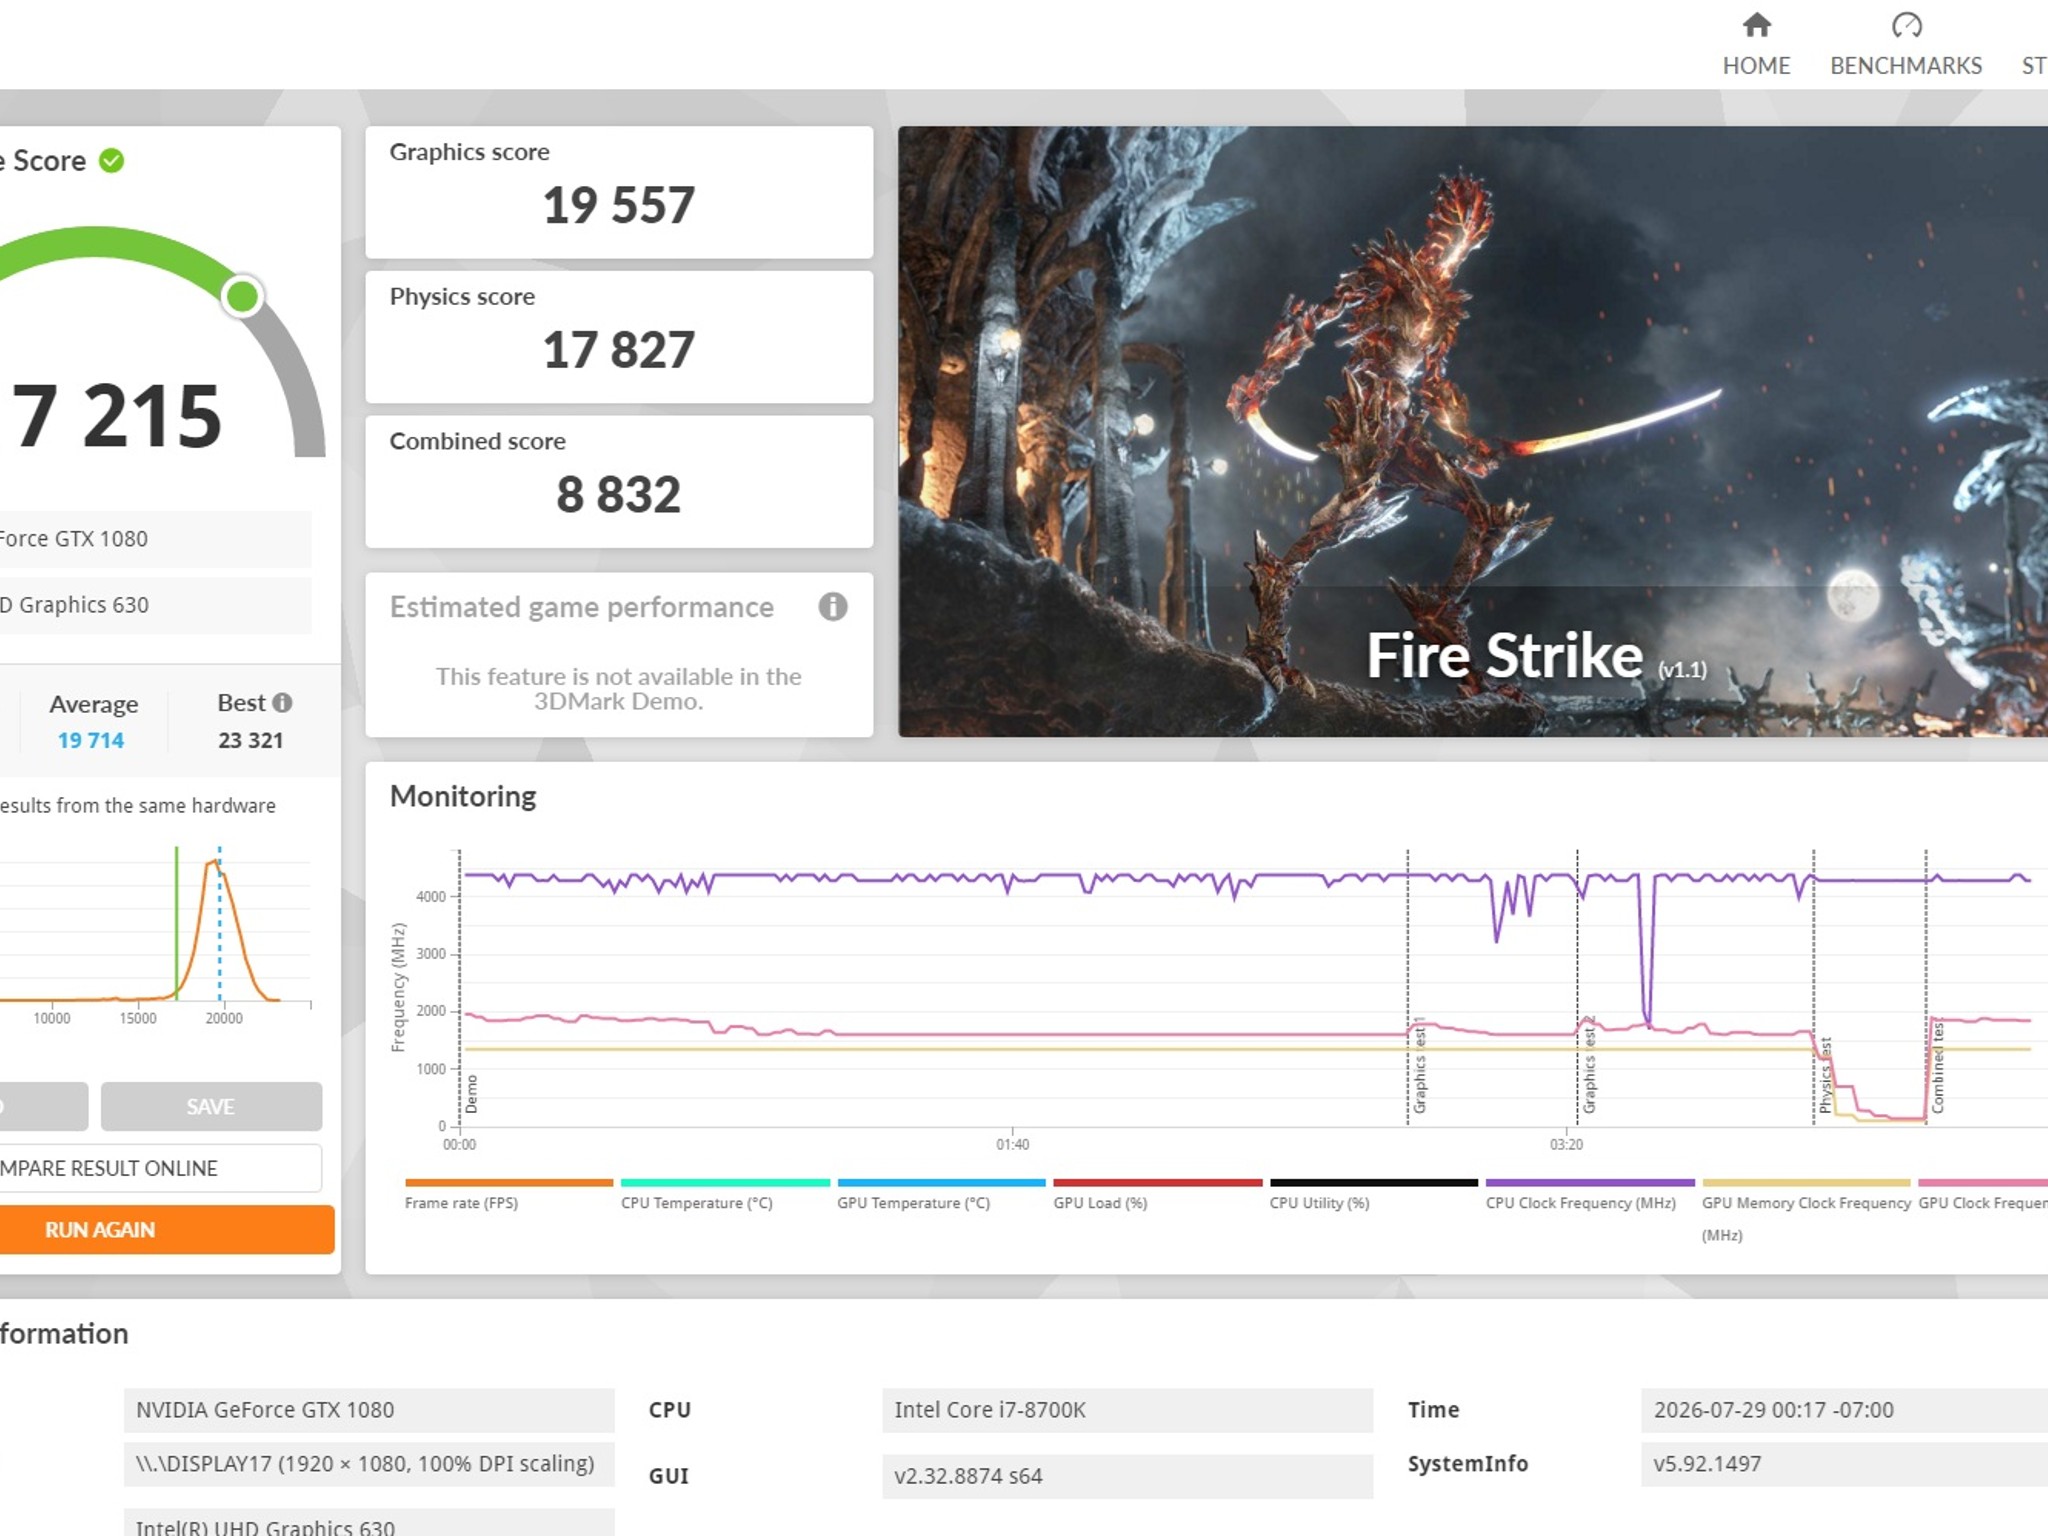Click the Best score 23 321
The width and height of the screenshot is (2048, 1536).
click(251, 740)
